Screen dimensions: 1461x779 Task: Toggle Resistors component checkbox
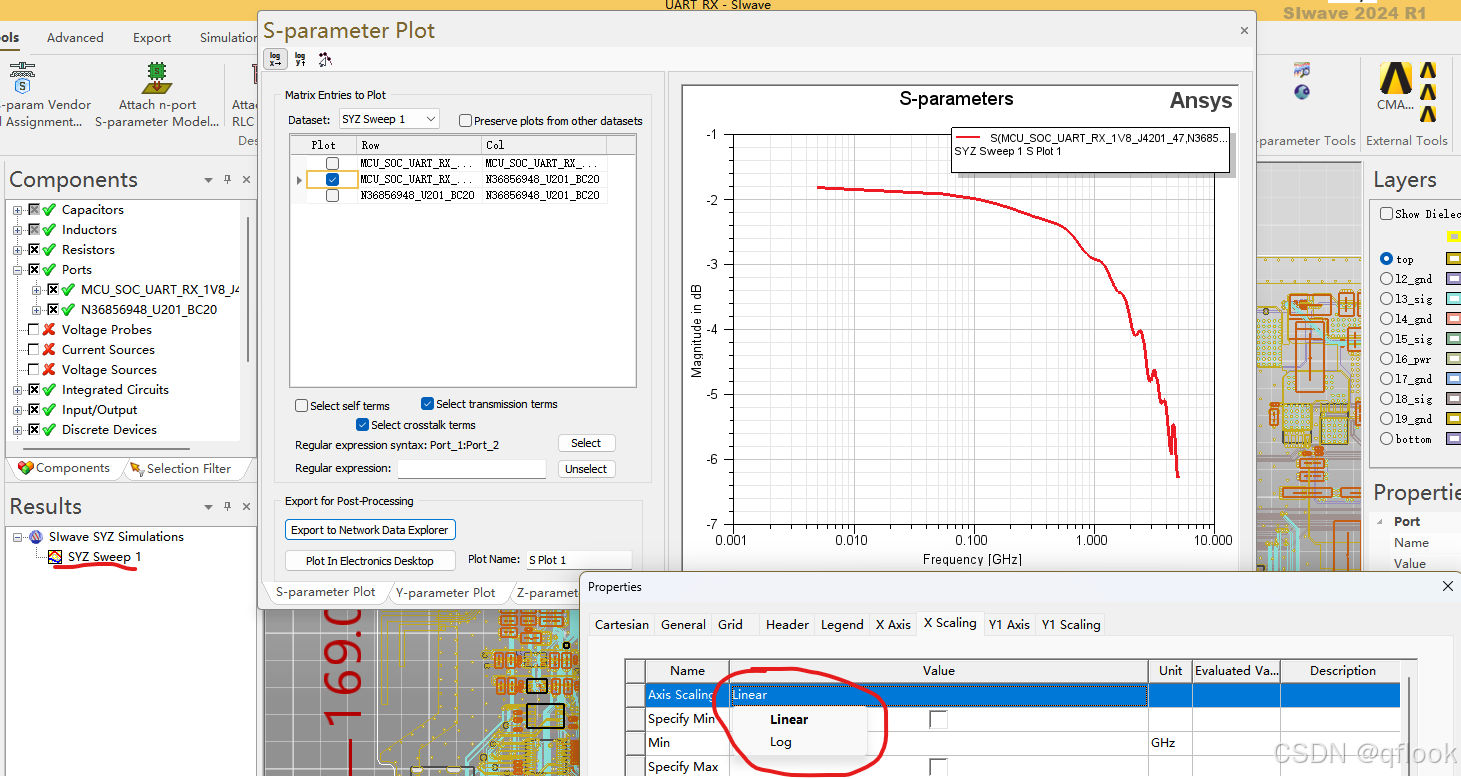(x=34, y=250)
